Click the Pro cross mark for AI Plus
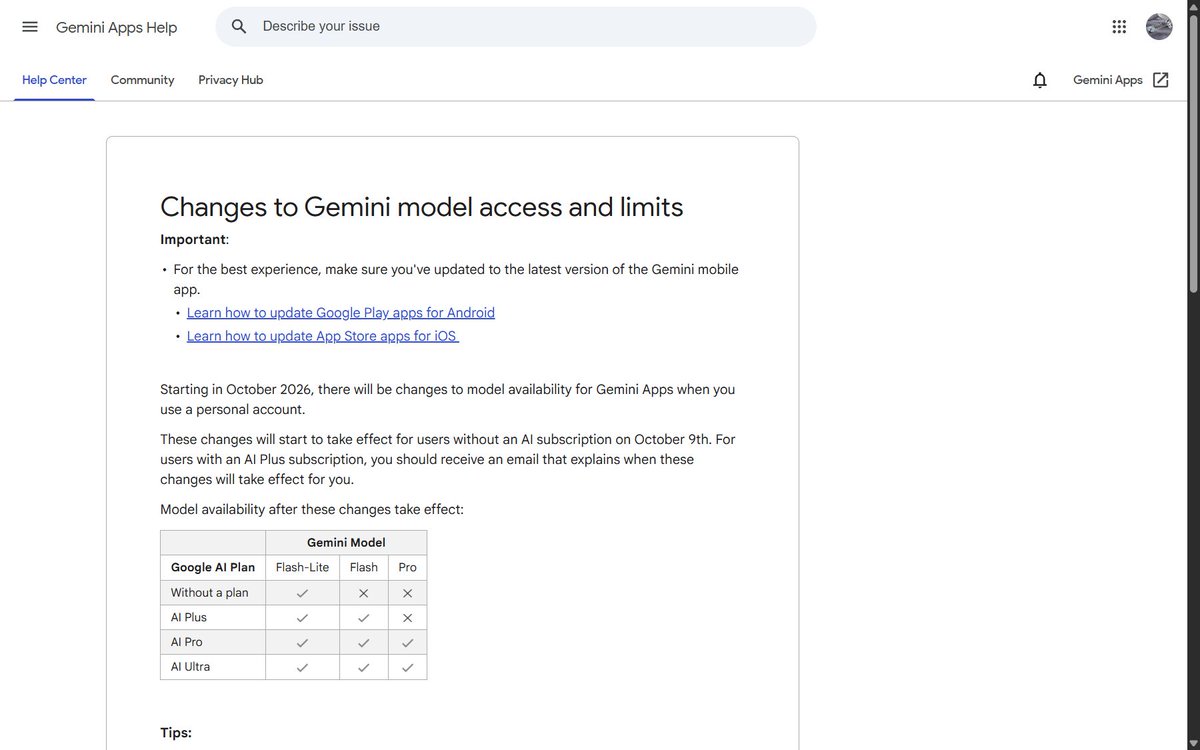Image resolution: width=1200 pixels, height=750 pixels. (x=407, y=618)
